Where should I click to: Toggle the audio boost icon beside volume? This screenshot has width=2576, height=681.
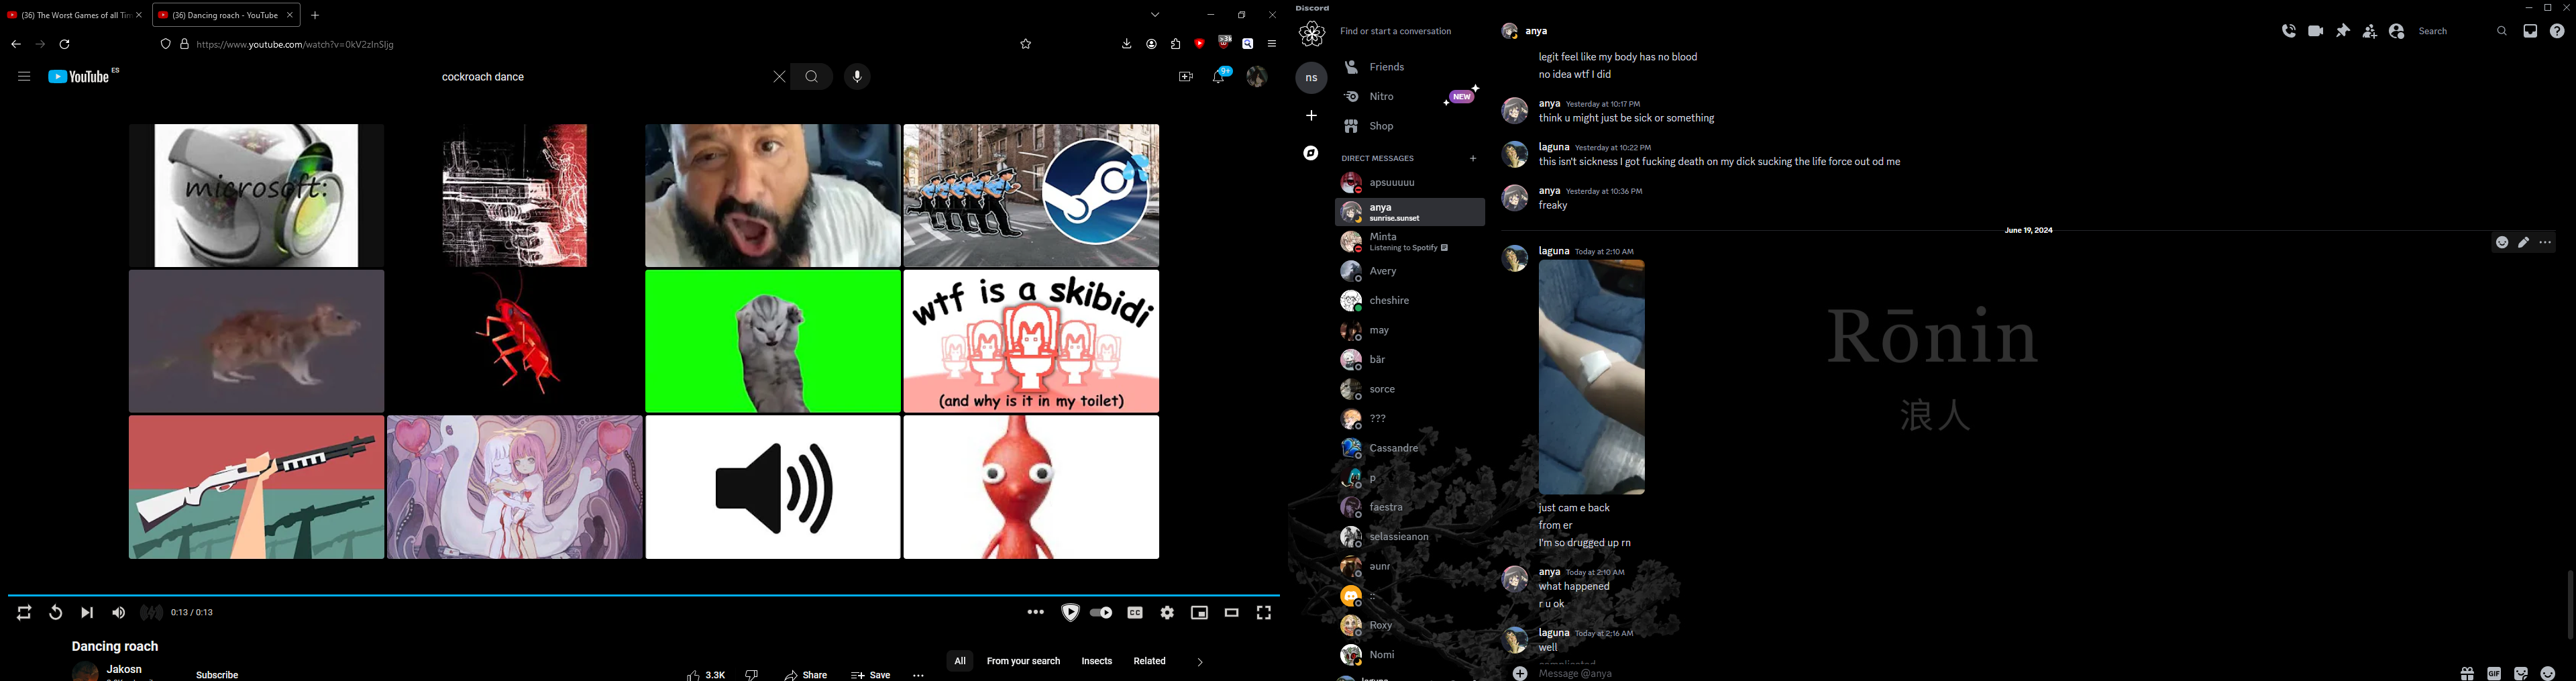point(151,613)
